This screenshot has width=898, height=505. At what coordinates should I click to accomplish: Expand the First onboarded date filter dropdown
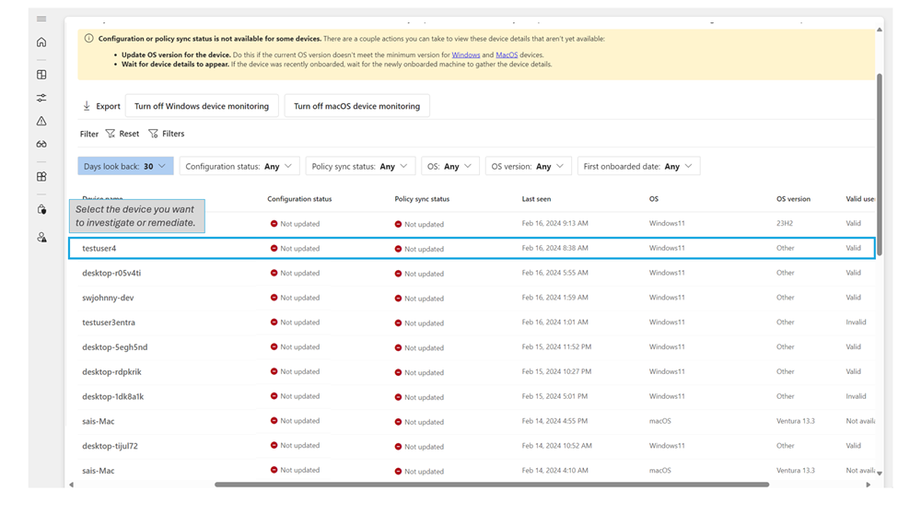[x=639, y=166]
